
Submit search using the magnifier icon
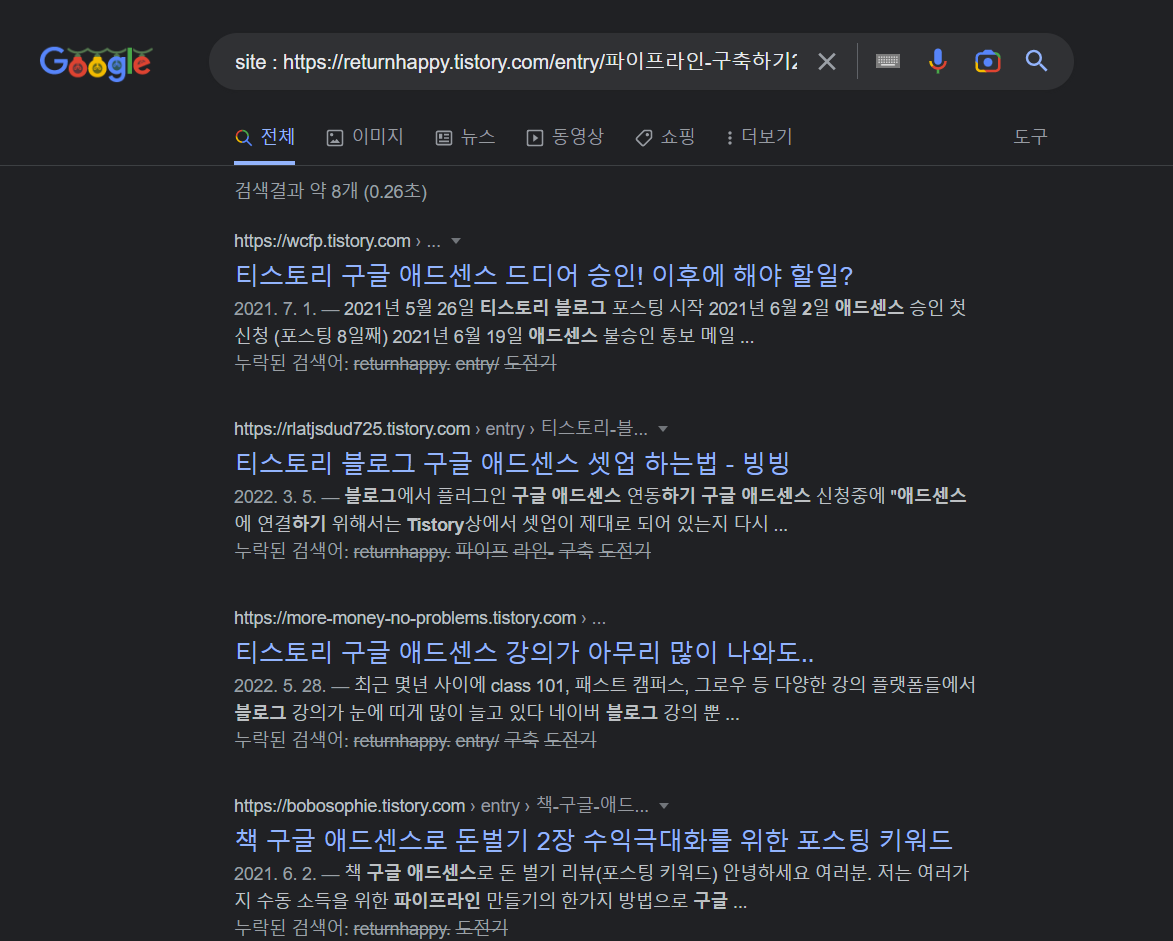[x=1036, y=61]
